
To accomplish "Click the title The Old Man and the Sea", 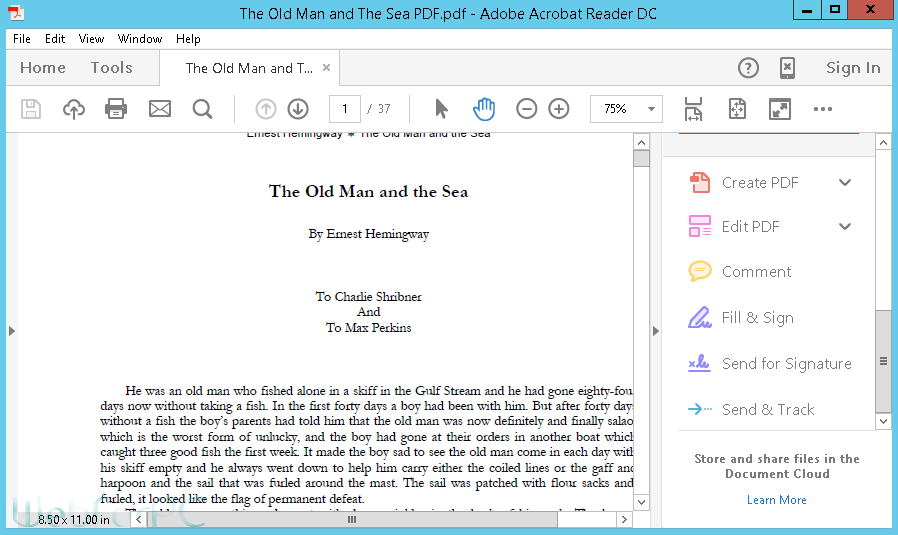I will point(368,191).
